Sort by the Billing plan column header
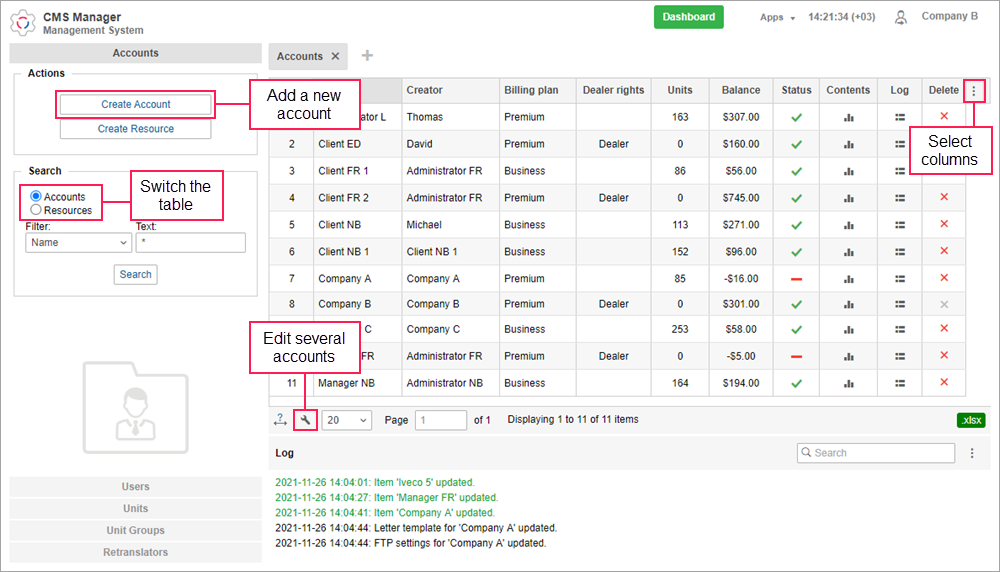 tap(538, 90)
